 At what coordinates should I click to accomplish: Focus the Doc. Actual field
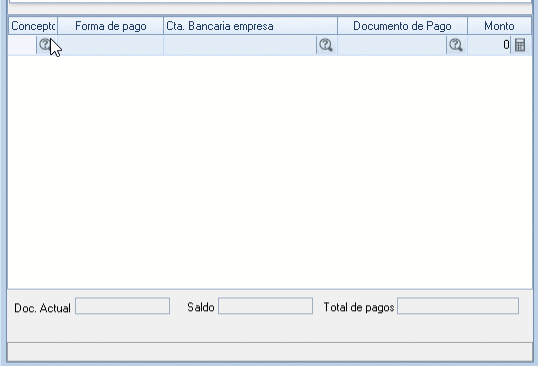[122, 306]
